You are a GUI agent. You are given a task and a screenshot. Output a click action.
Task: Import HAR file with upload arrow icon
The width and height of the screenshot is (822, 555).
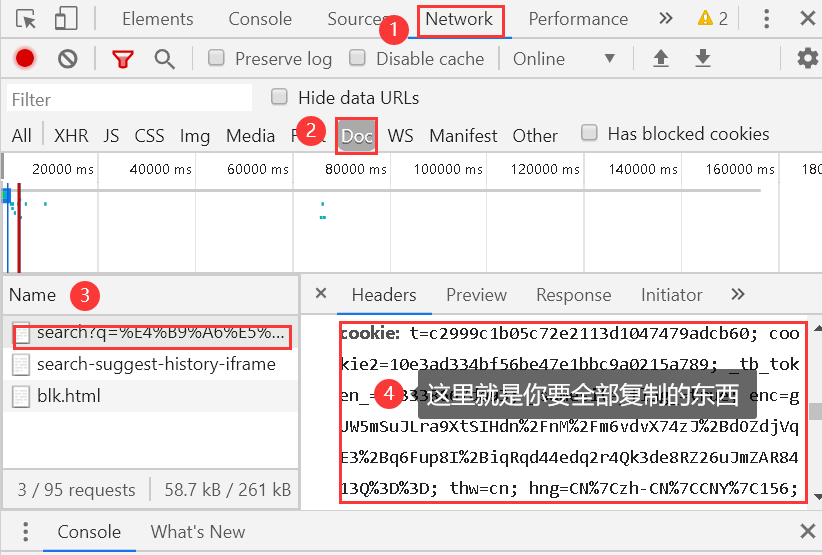pos(661,58)
